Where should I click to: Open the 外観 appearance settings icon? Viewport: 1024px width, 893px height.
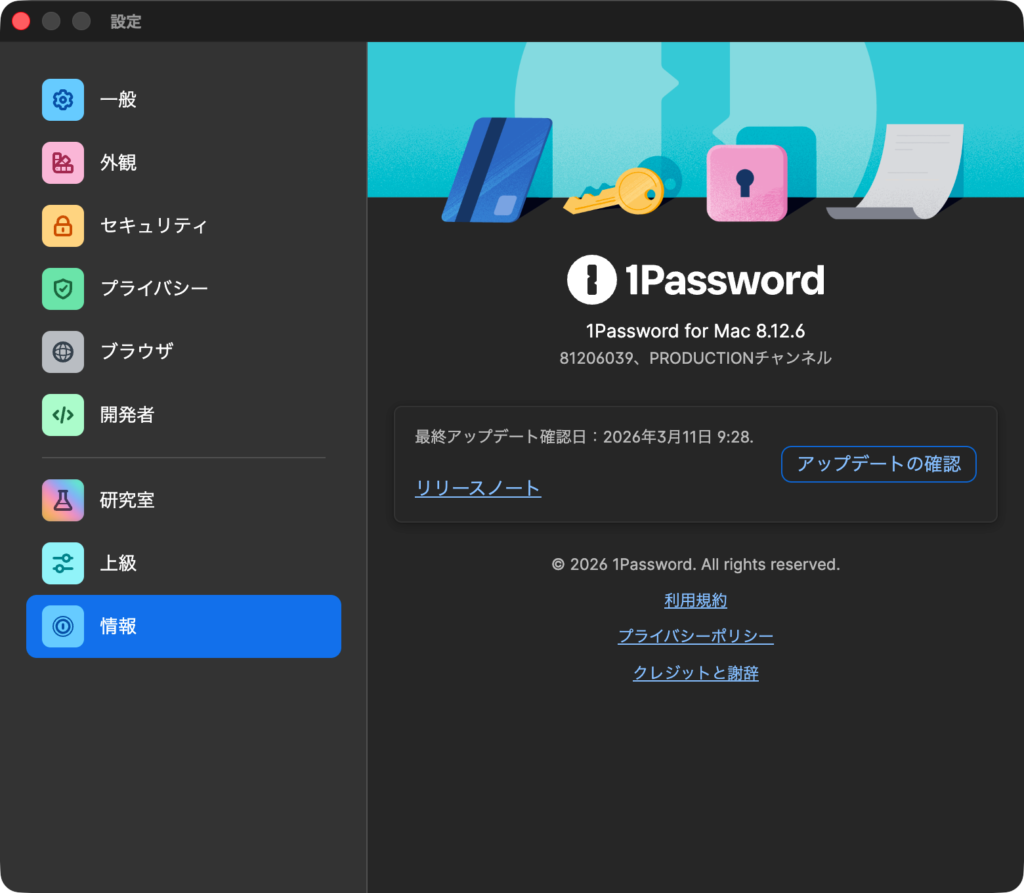63,163
